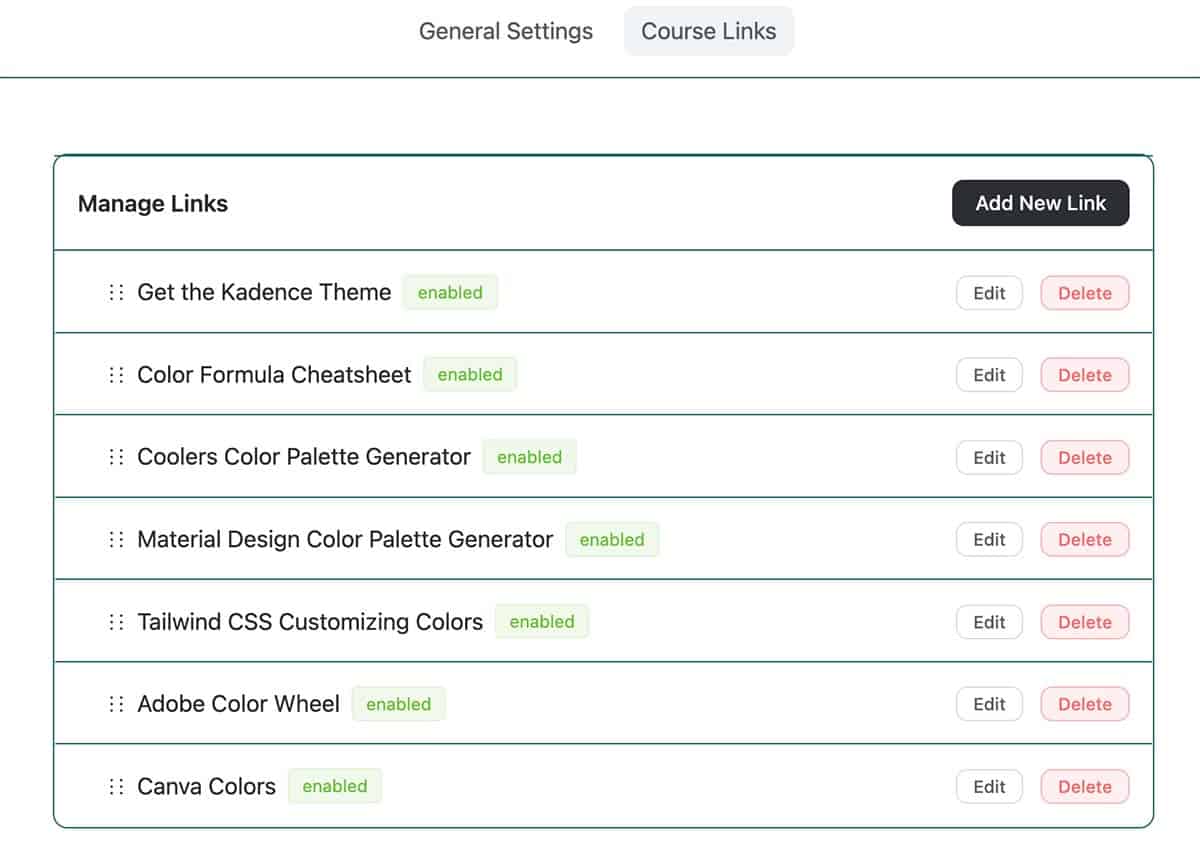Delete Material Design Color Palette Generator link
The image size is (1200, 864).
coord(1085,540)
